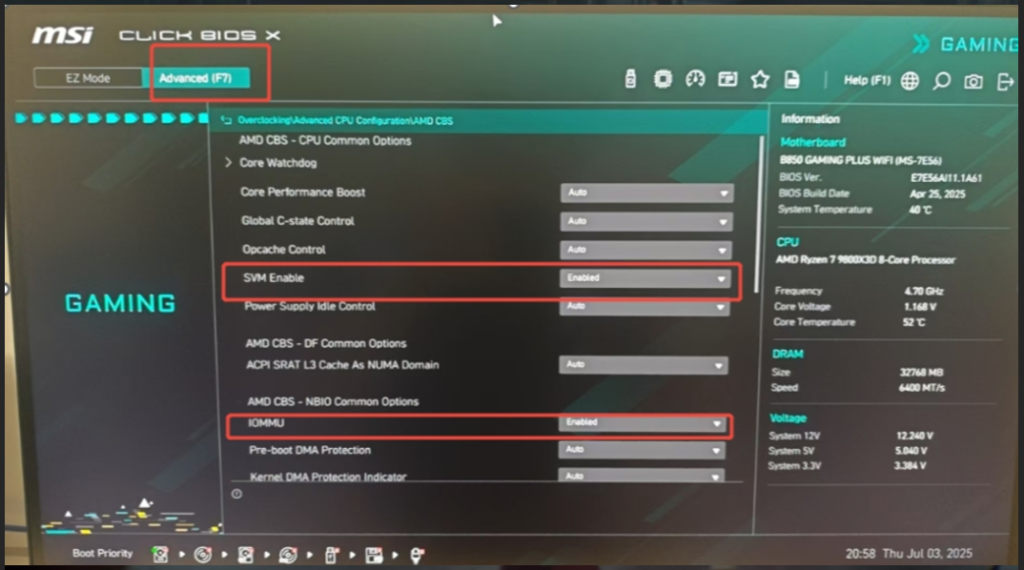The height and width of the screenshot is (570, 1024).
Task: Select the first hard disk boot priority icon
Action: 160,554
